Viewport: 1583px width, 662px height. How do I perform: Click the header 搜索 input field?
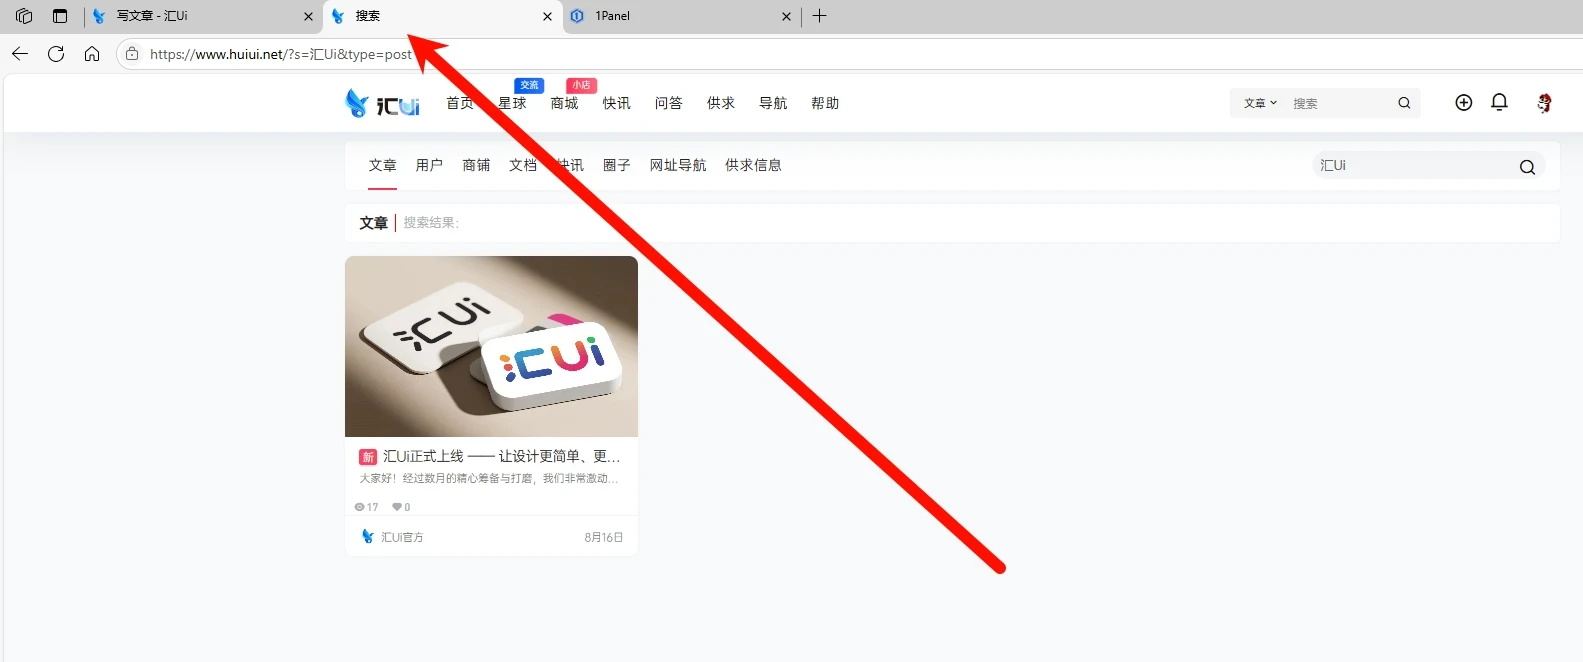[1340, 103]
